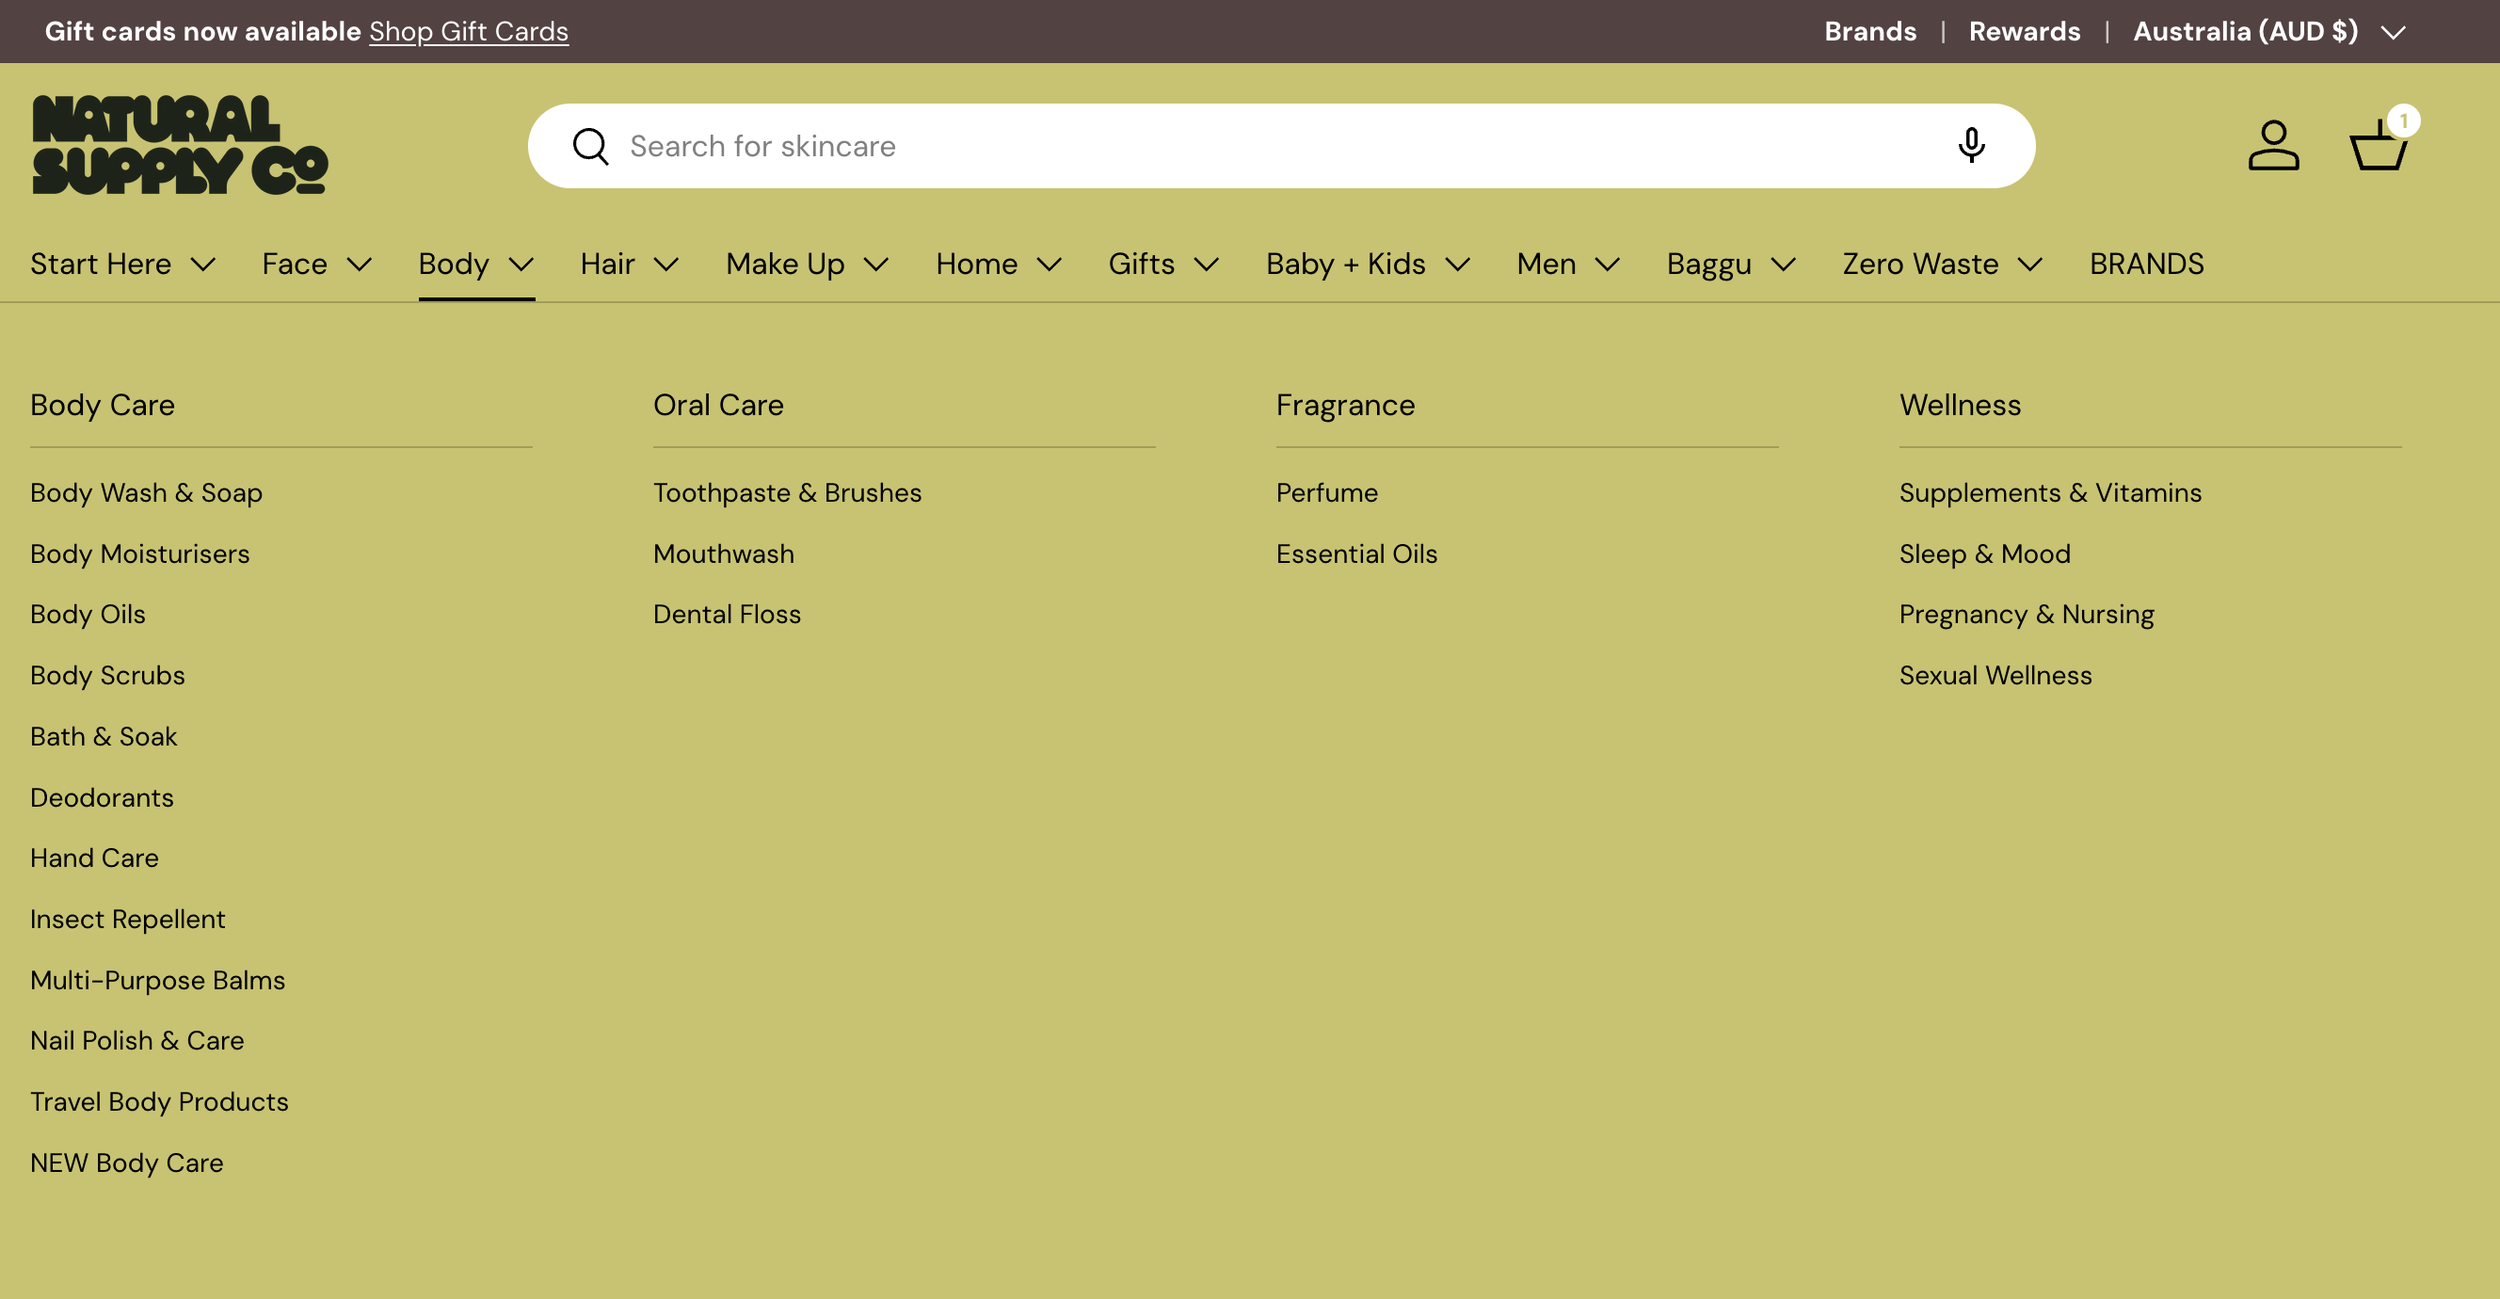
Task: Select Essential Oils
Action: click(x=1356, y=554)
